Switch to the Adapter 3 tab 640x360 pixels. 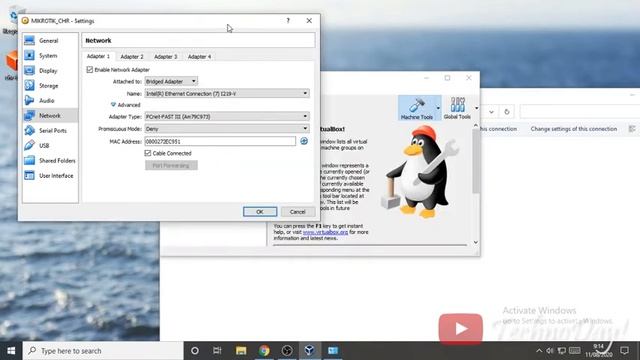(x=165, y=57)
